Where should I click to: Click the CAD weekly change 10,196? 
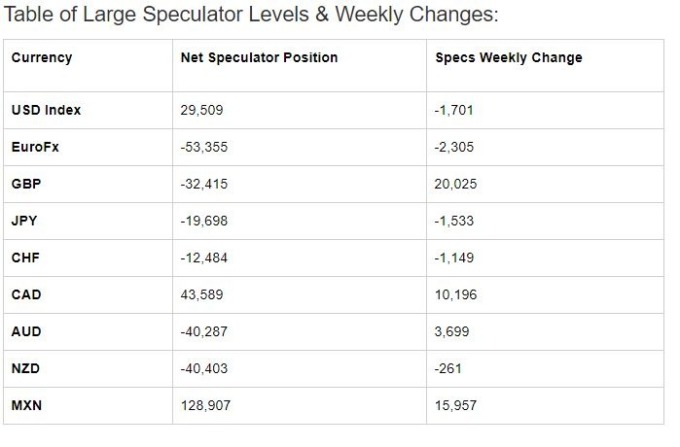pyautogui.click(x=456, y=294)
